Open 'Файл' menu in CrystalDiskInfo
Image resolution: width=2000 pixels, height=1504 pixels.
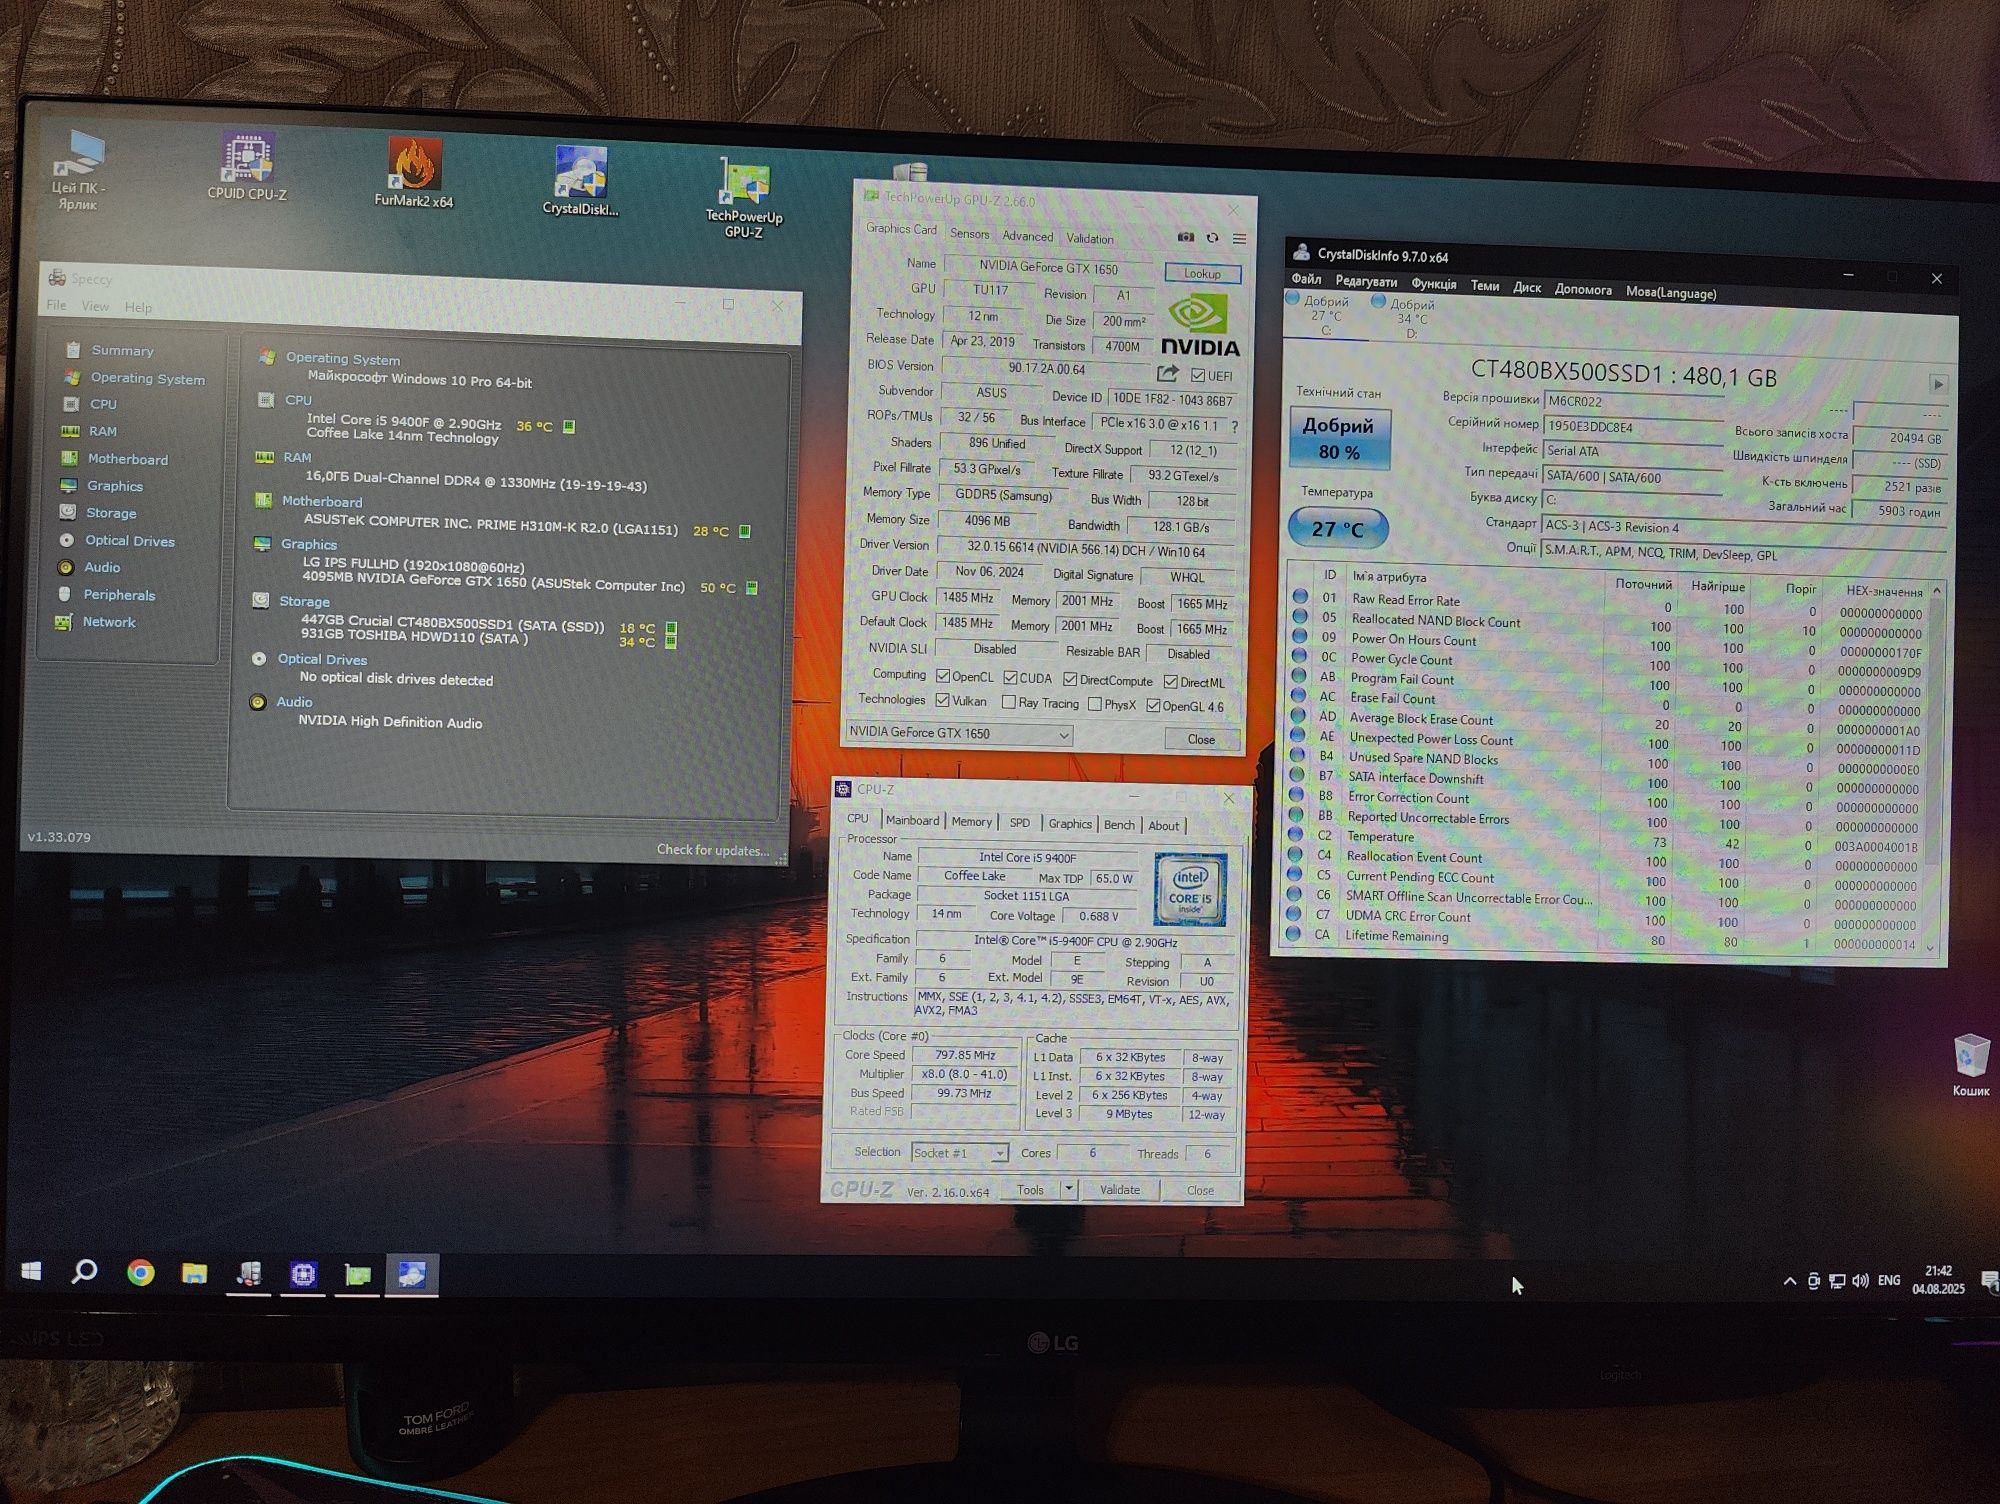pos(1306,279)
